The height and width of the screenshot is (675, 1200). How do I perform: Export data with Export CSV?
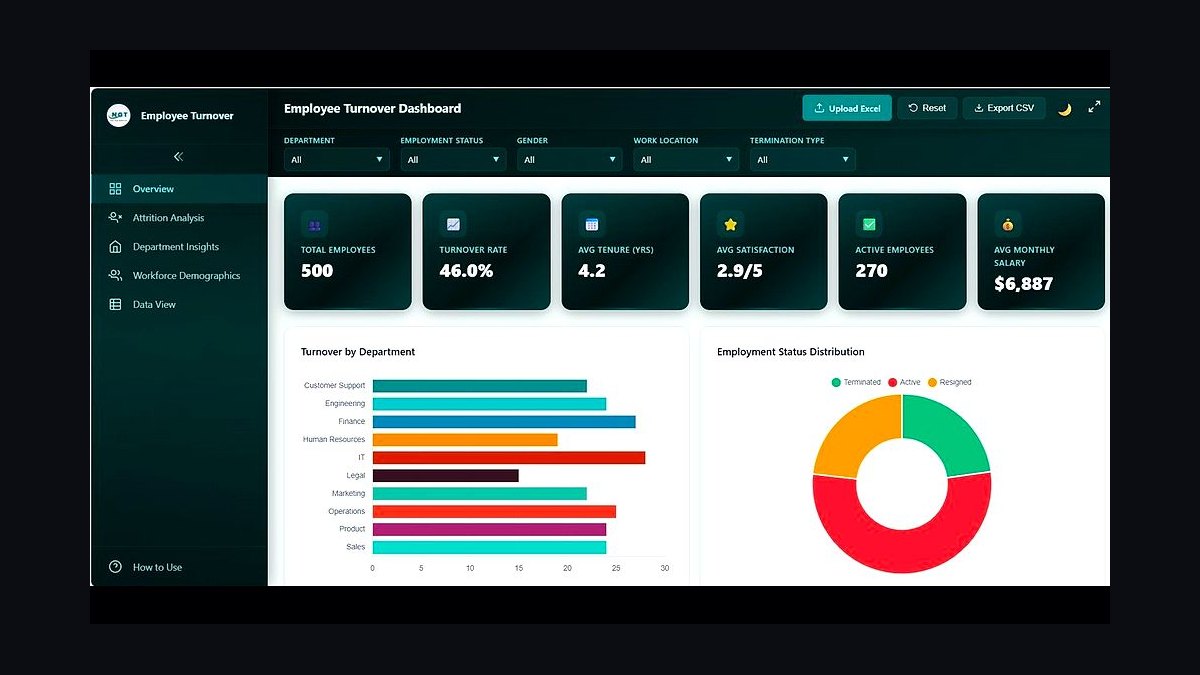(x=1004, y=108)
